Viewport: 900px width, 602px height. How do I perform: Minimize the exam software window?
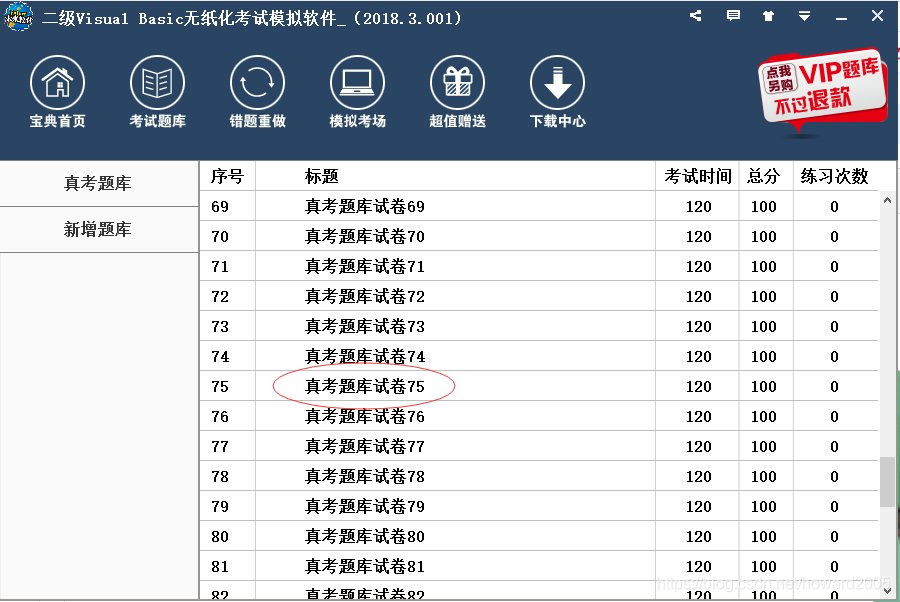(x=841, y=18)
